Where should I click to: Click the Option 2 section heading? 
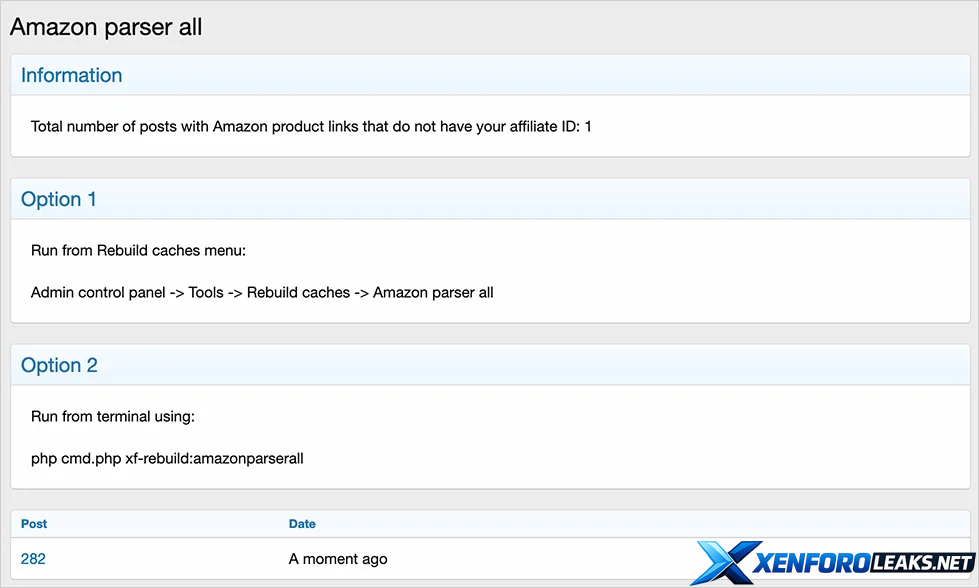pos(59,365)
